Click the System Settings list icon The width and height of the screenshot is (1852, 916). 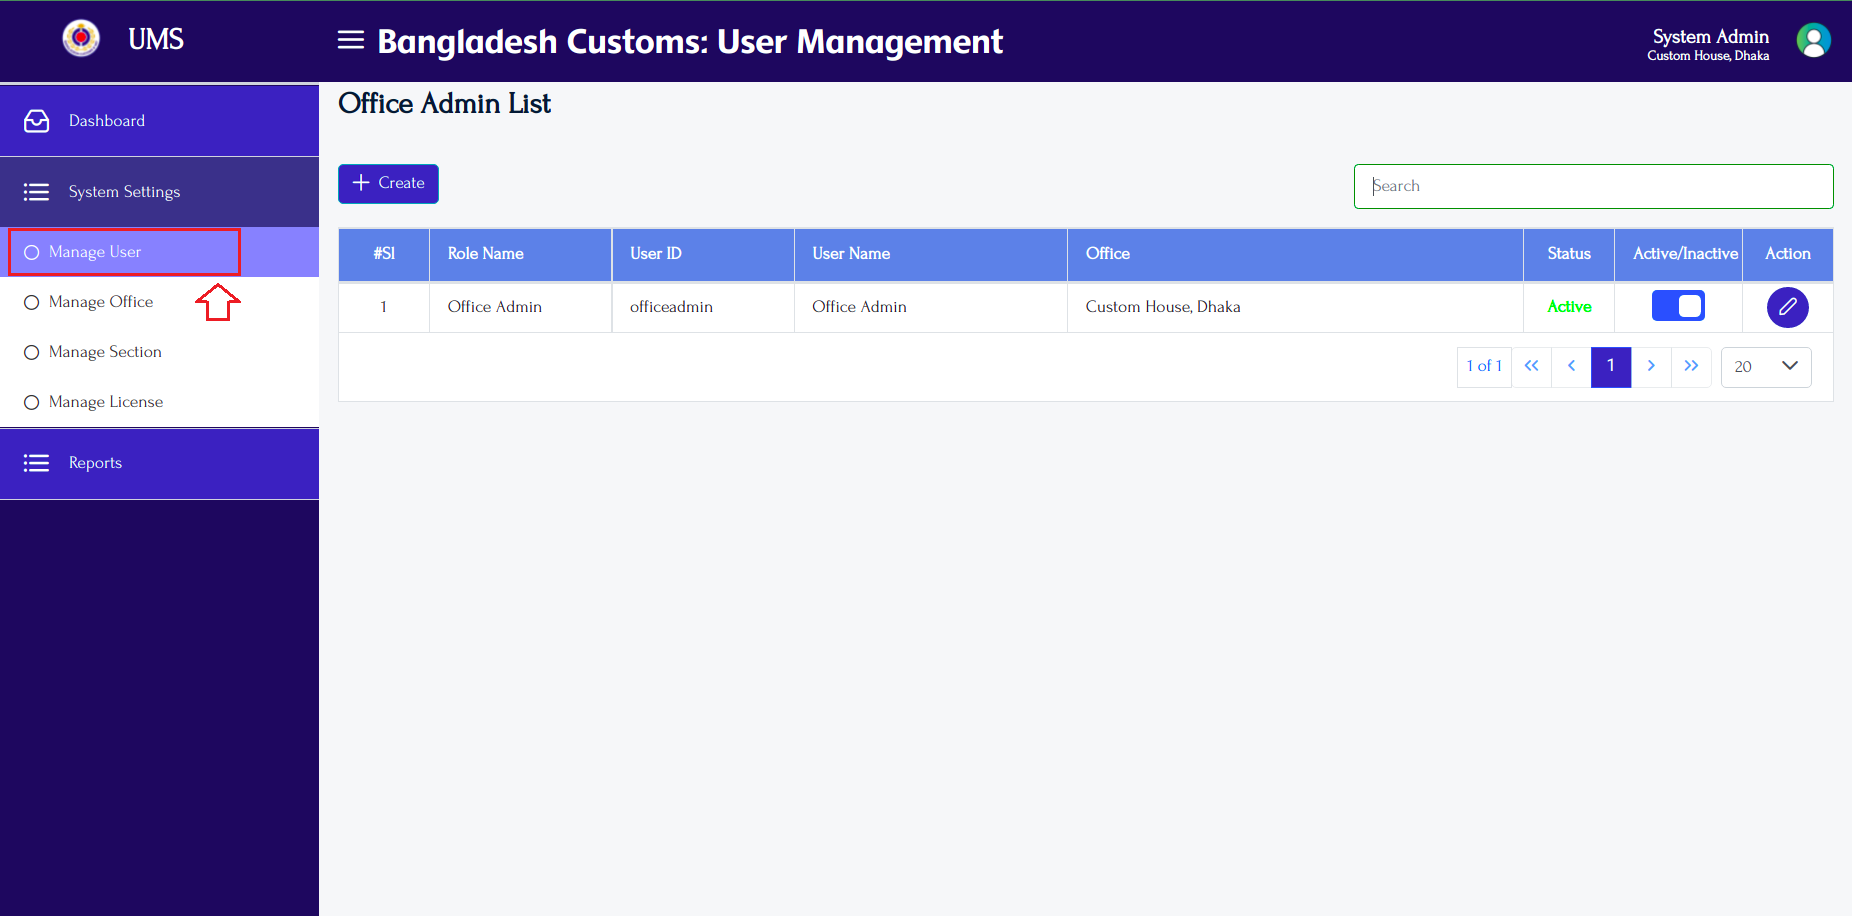coord(37,192)
